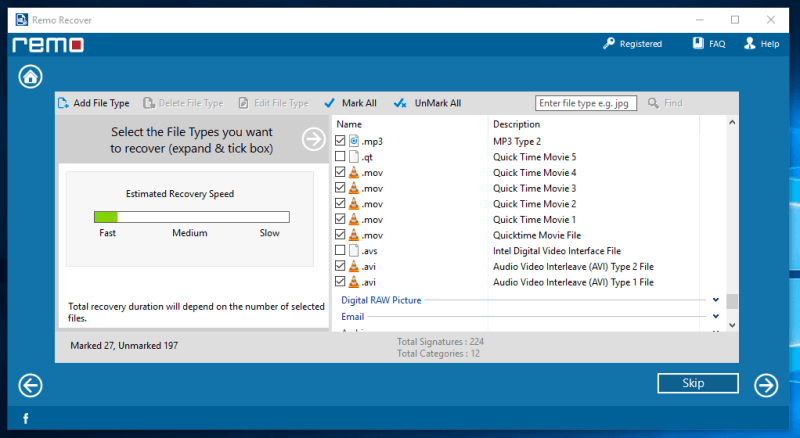The image size is (800, 438).
Task: Uncheck the Quick Time Movie 4 checkbox
Action: (x=340, y=172)
